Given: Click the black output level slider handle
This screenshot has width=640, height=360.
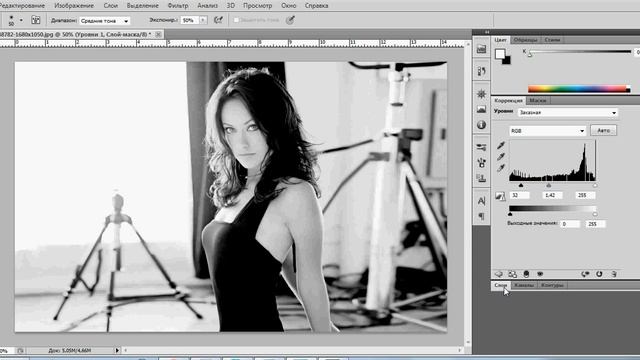Looking at the screenshot, I should click(x=510, y=214).
